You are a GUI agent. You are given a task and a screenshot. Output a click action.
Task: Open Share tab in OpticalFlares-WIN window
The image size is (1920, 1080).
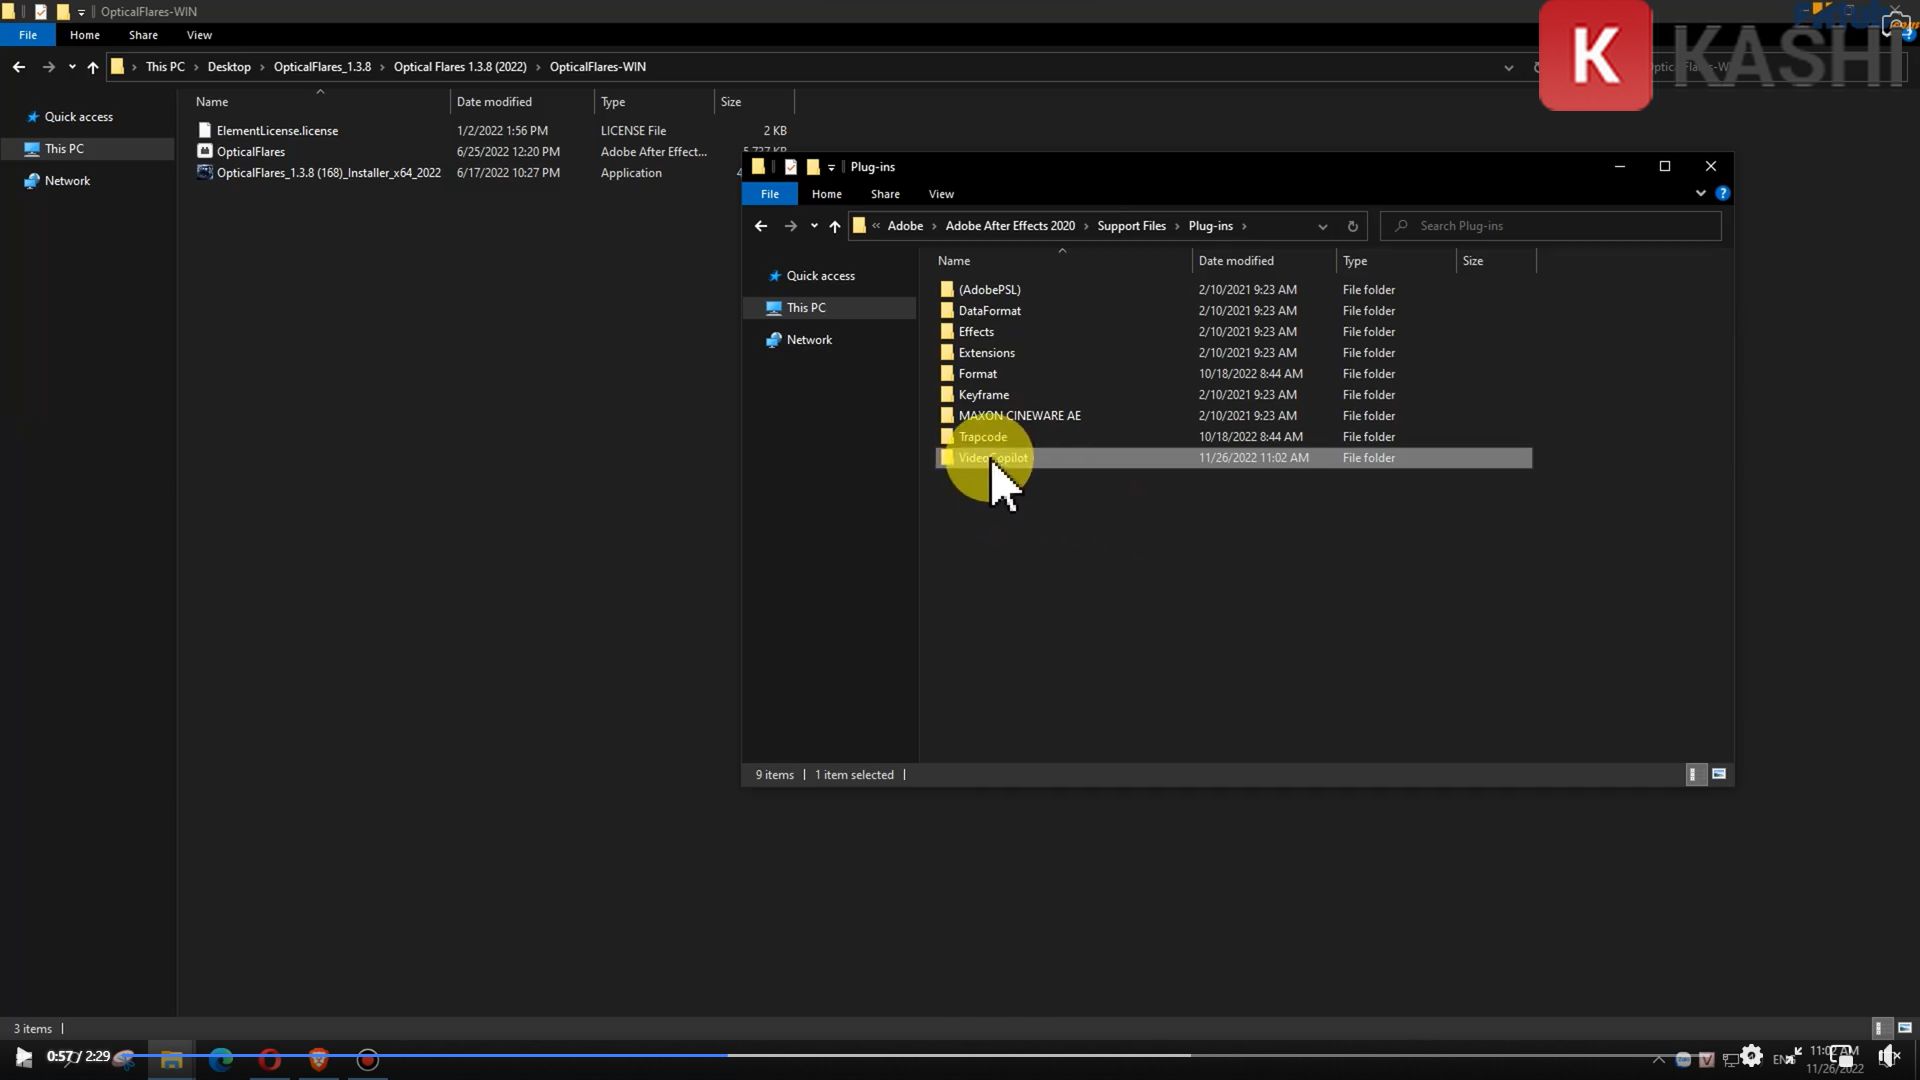pyautogui.click(x=143, y=35)
